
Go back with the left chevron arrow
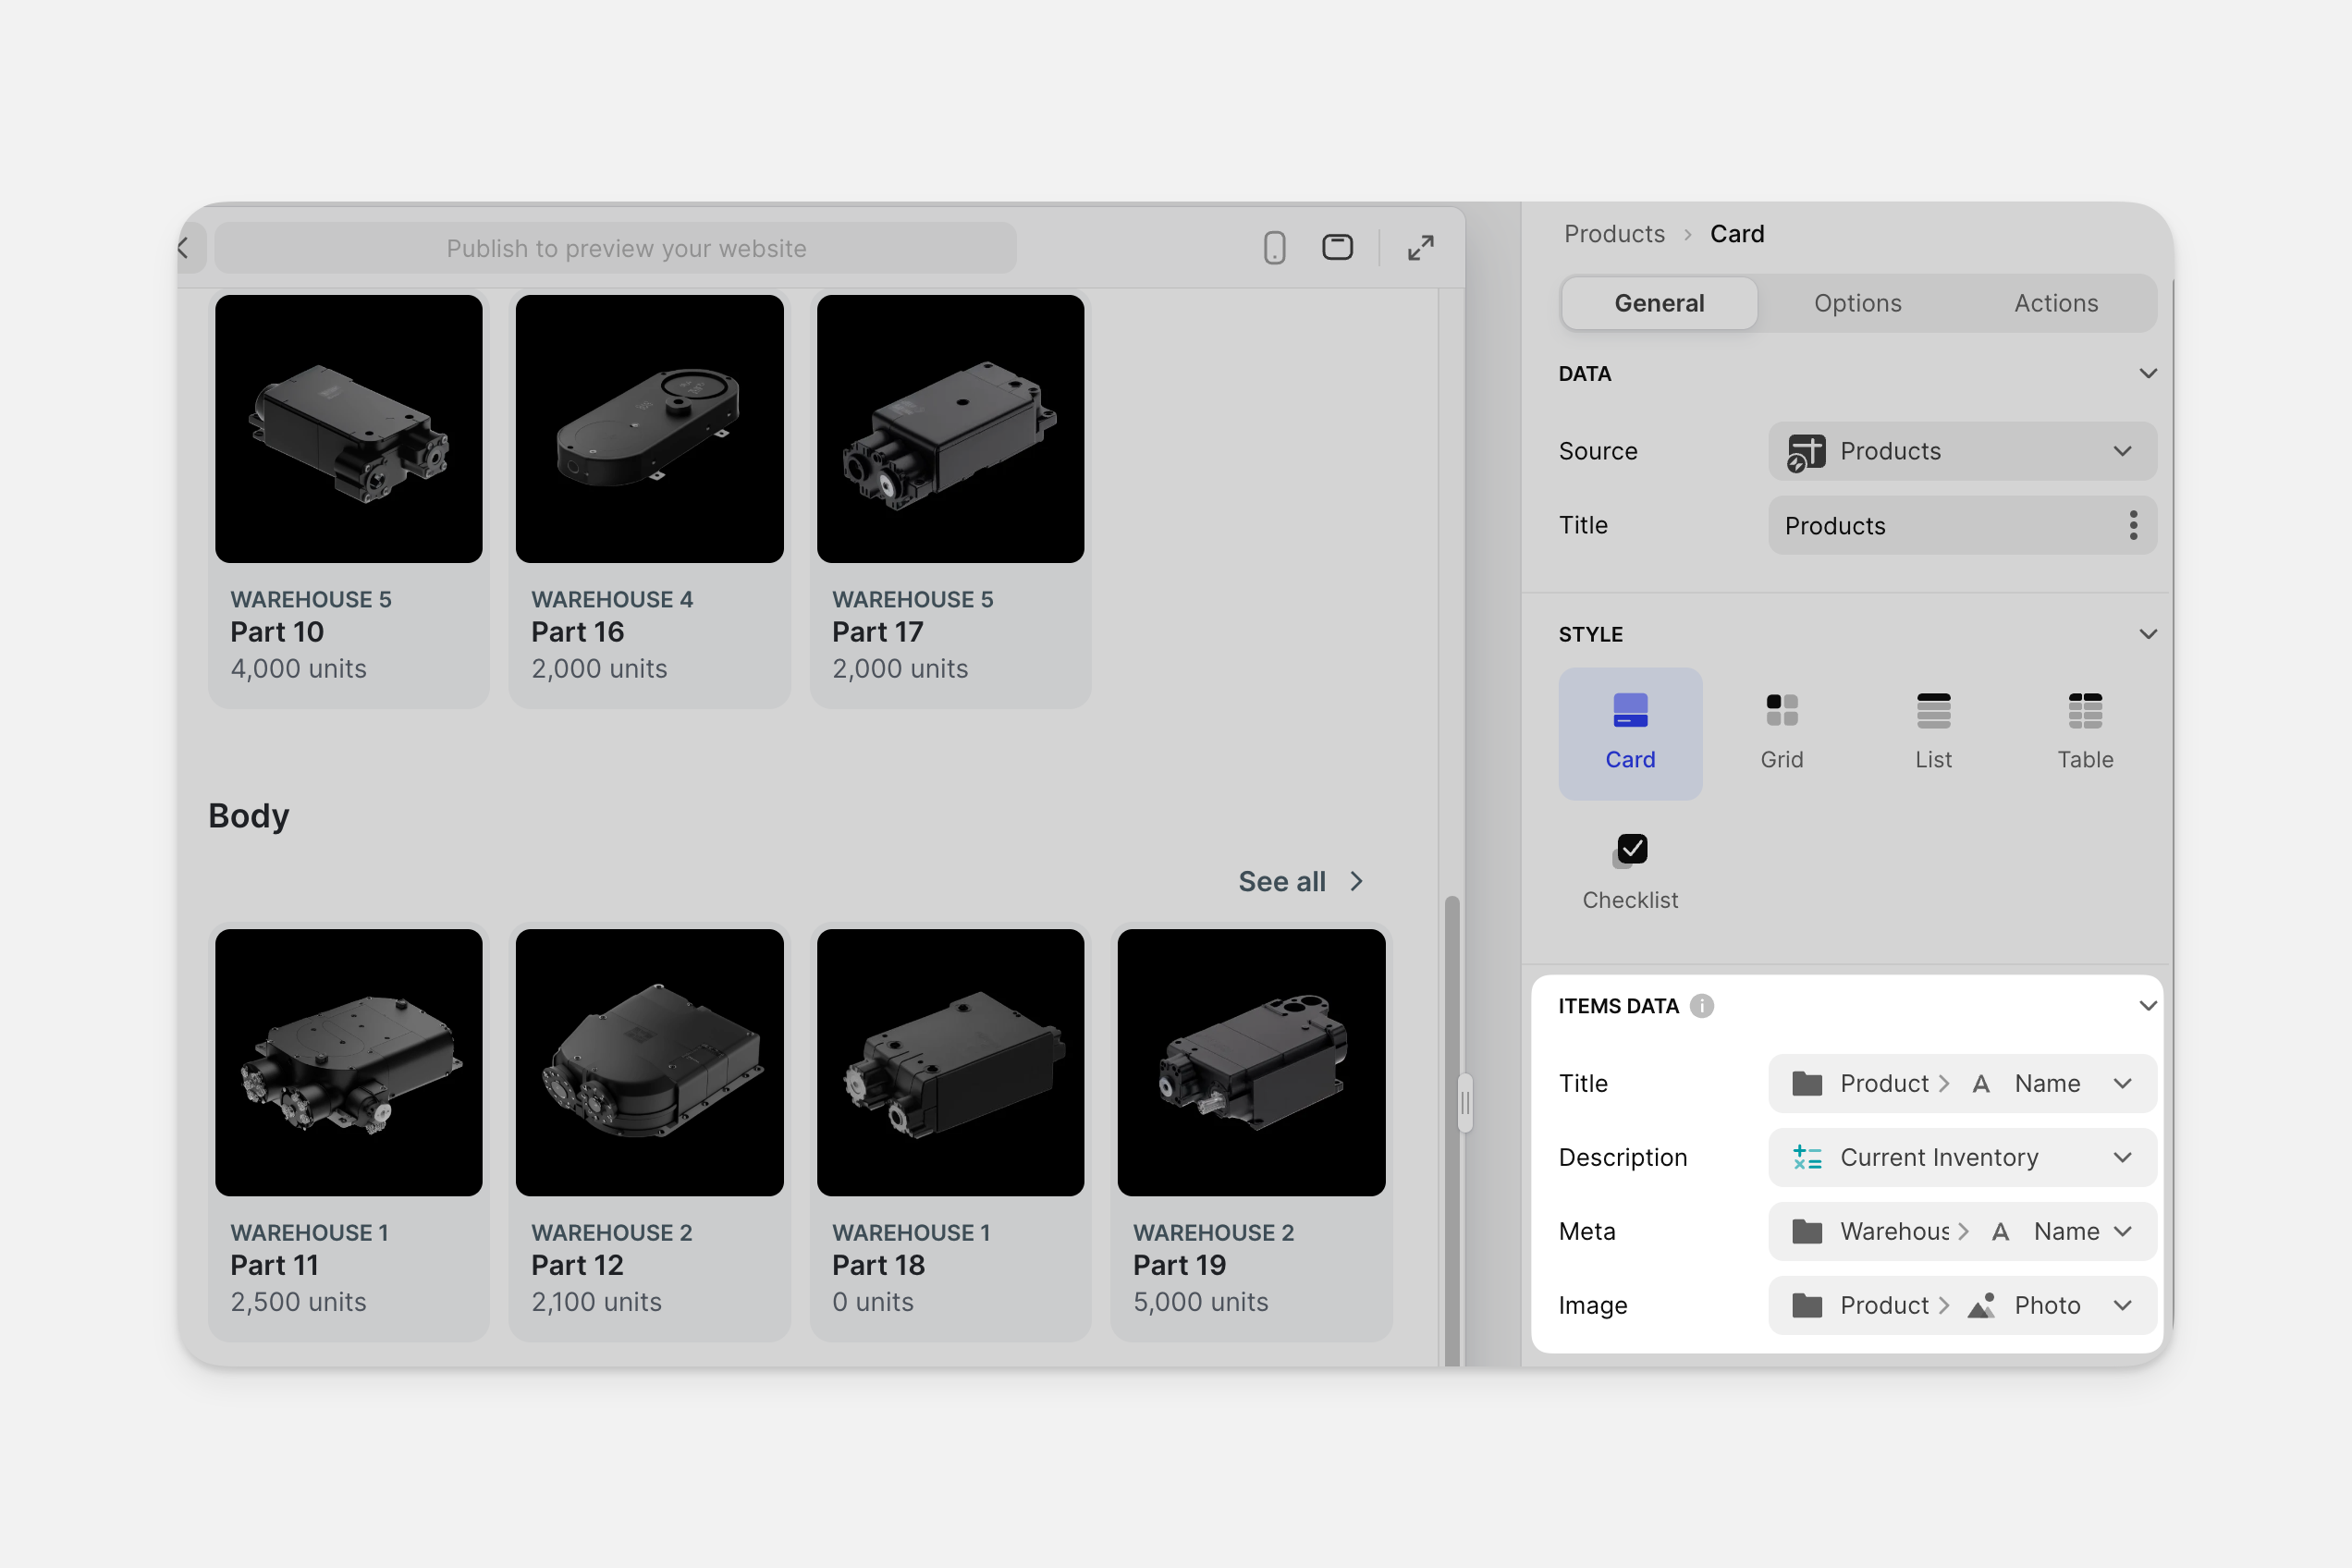coord(184,248)
